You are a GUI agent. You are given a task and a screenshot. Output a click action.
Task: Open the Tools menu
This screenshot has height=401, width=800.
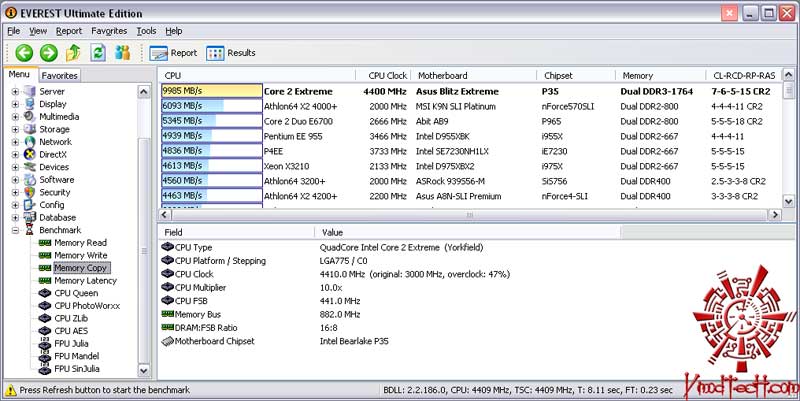(x=146, y=31)
